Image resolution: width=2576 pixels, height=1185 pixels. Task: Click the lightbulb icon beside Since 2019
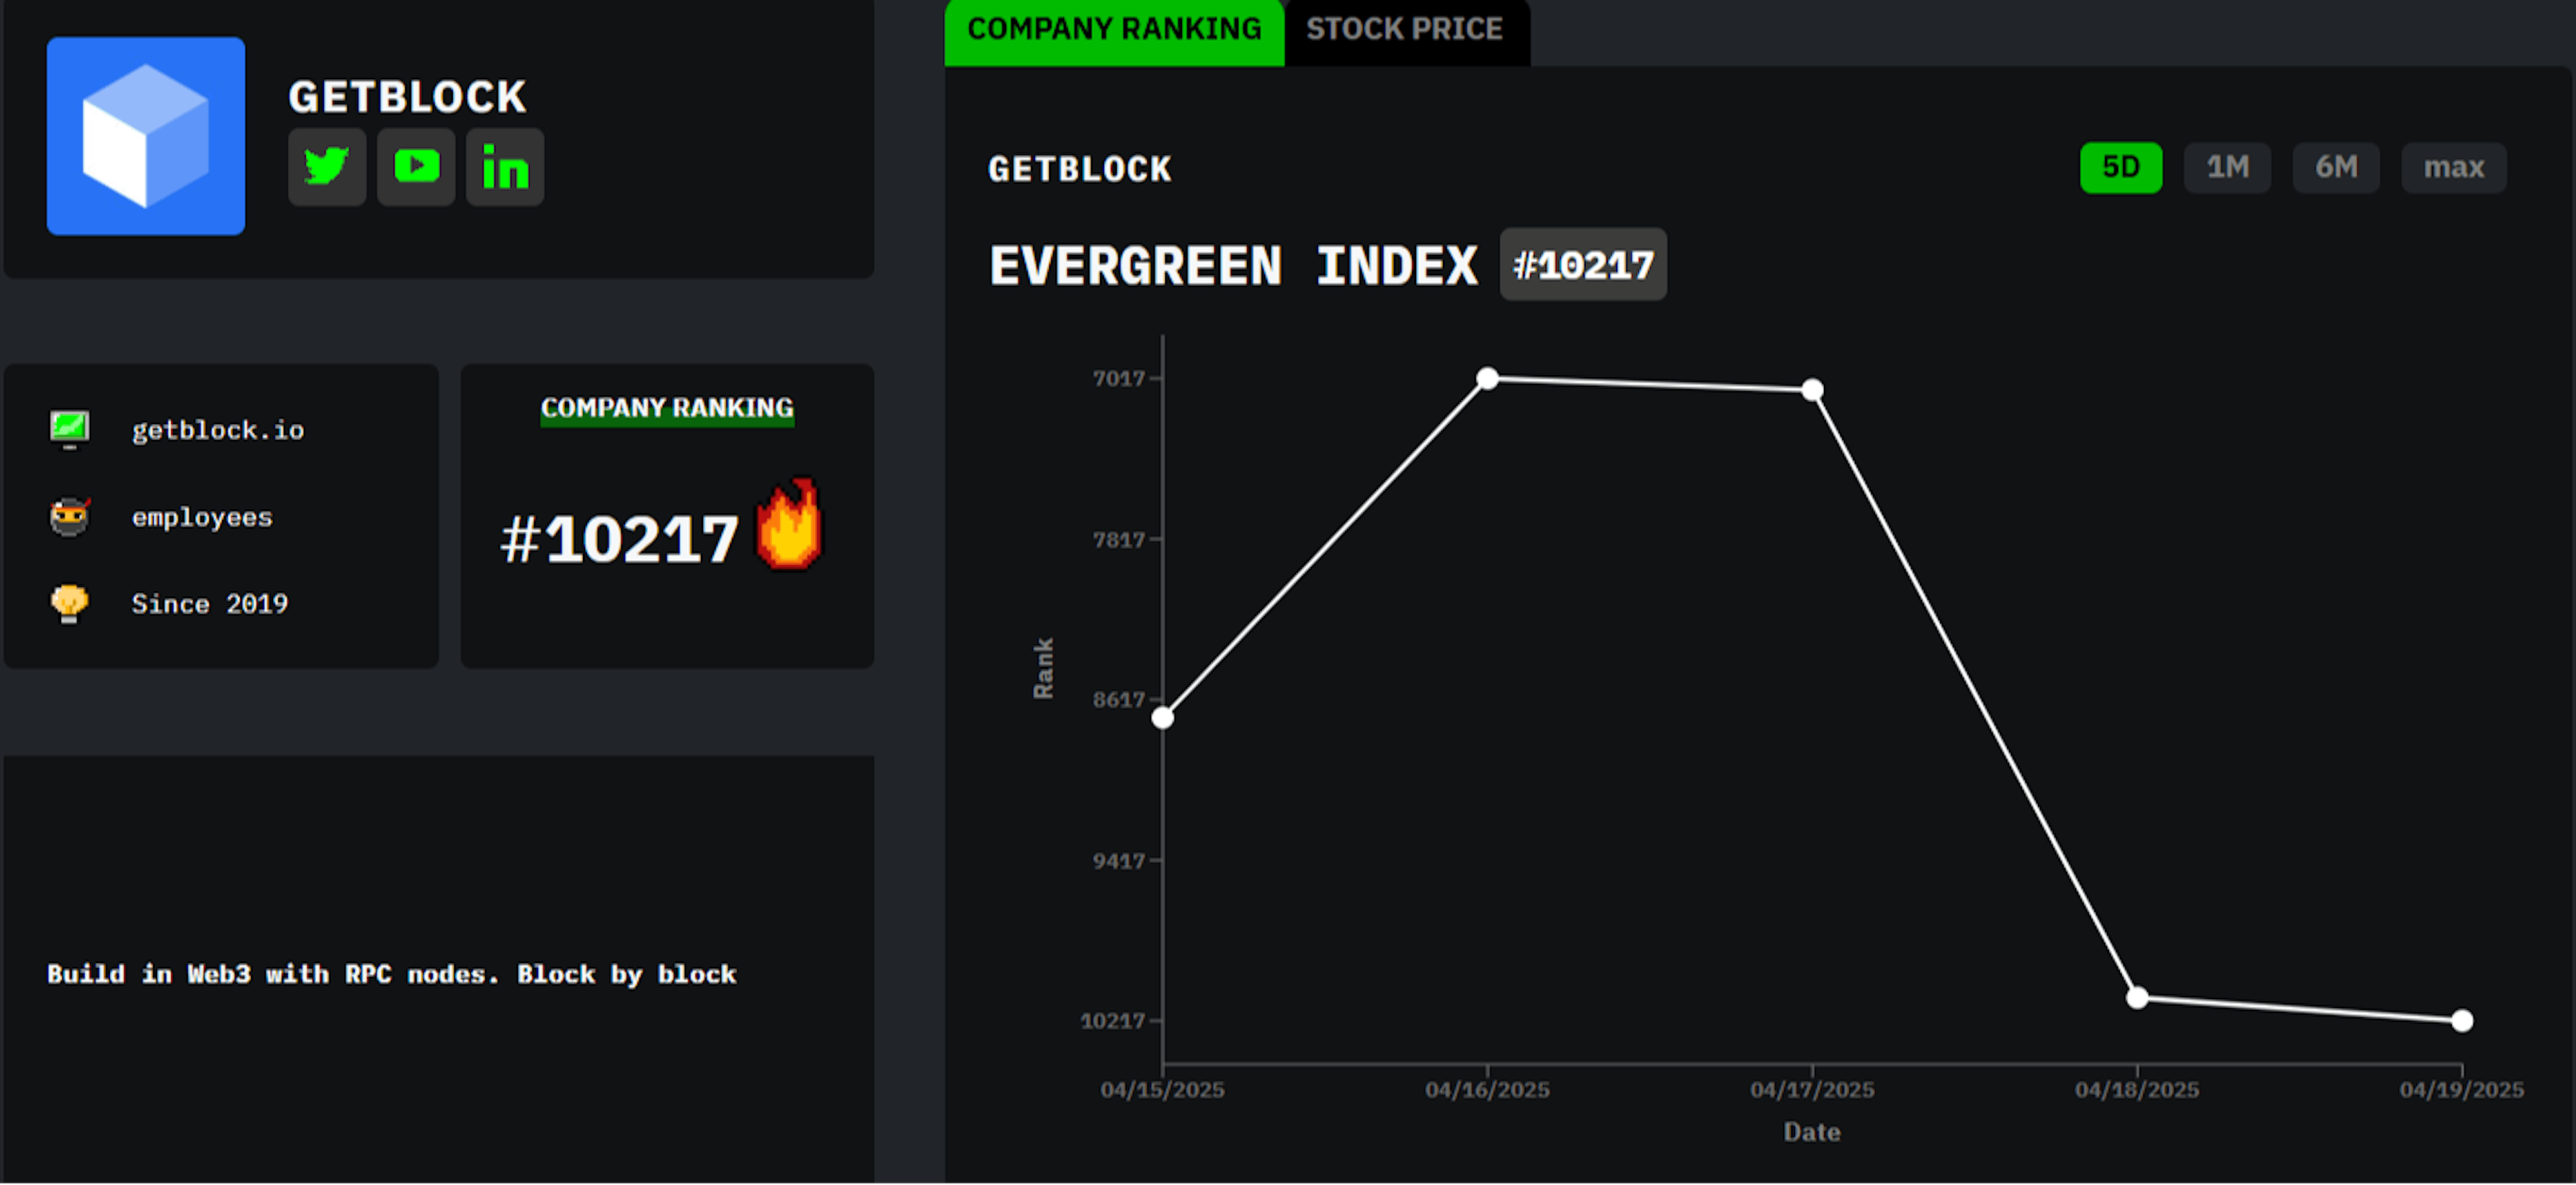click(x=69, y=603)
